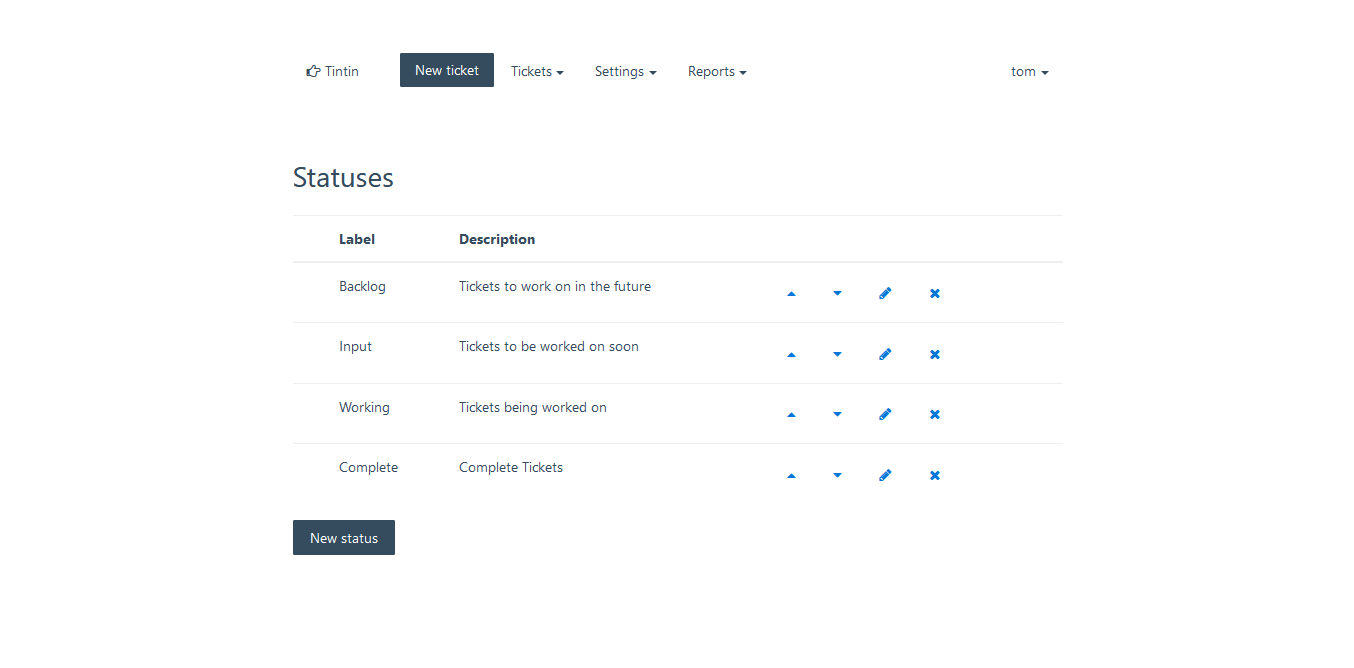The image size is (1354, 668).
Task: Remove the Working status
Action: [935, 415]
